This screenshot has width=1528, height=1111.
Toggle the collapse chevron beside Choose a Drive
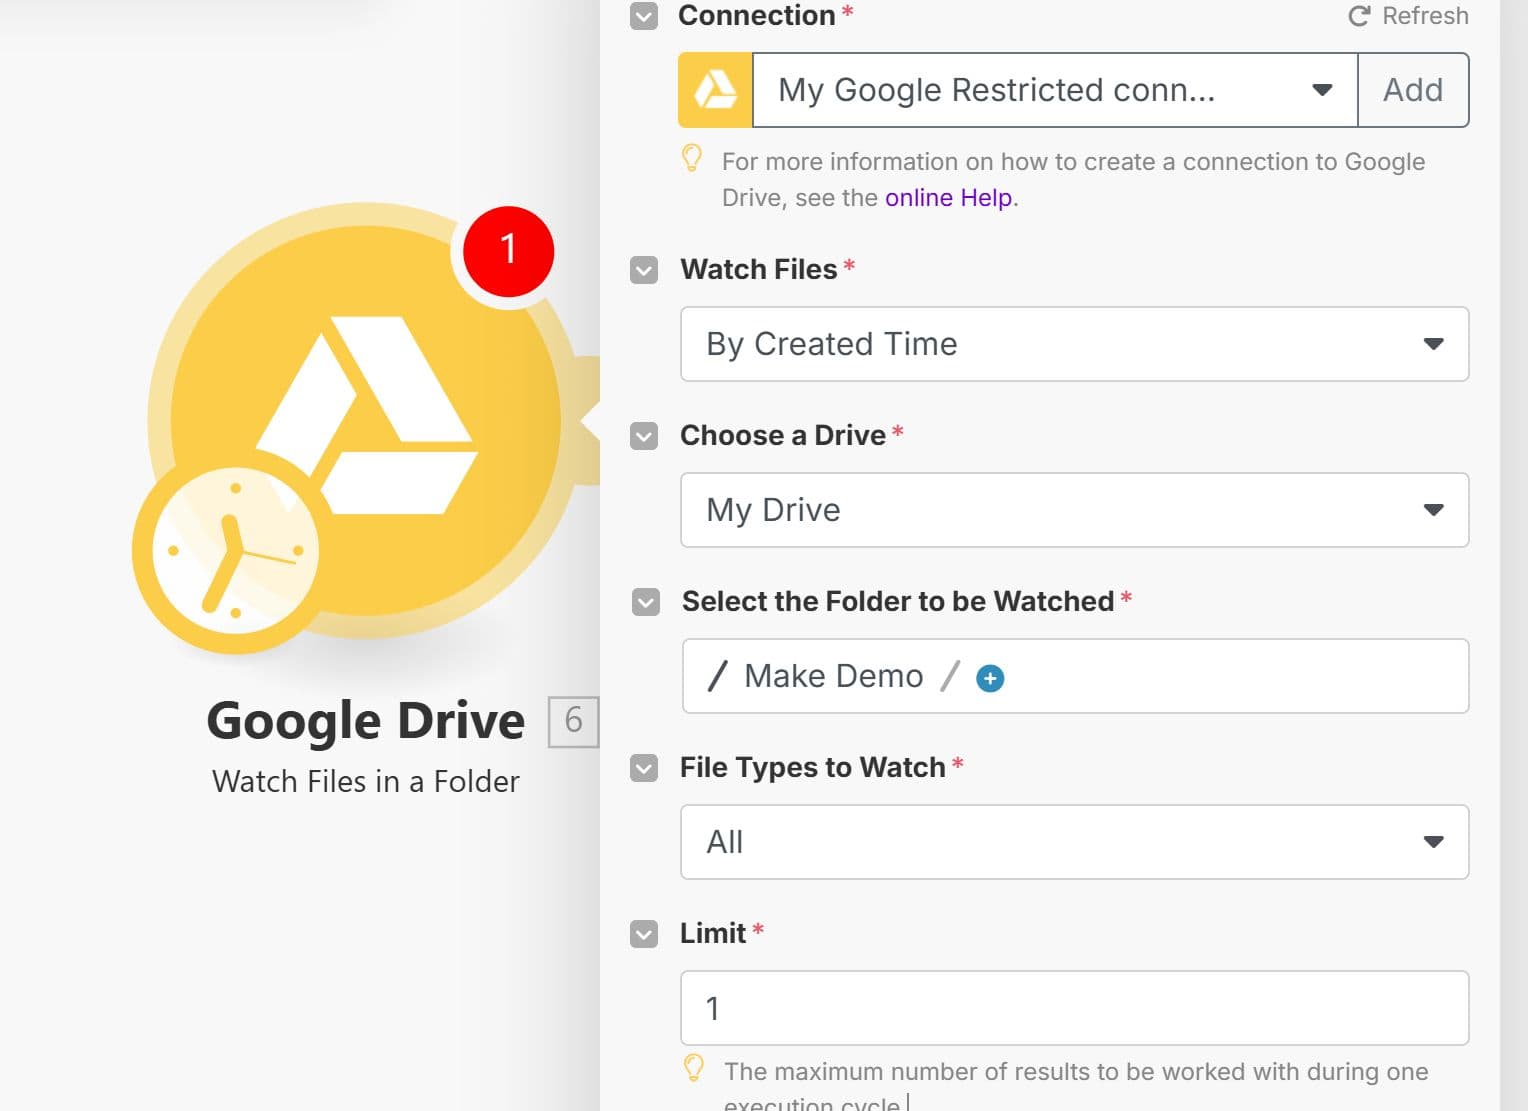click(643, 436)
